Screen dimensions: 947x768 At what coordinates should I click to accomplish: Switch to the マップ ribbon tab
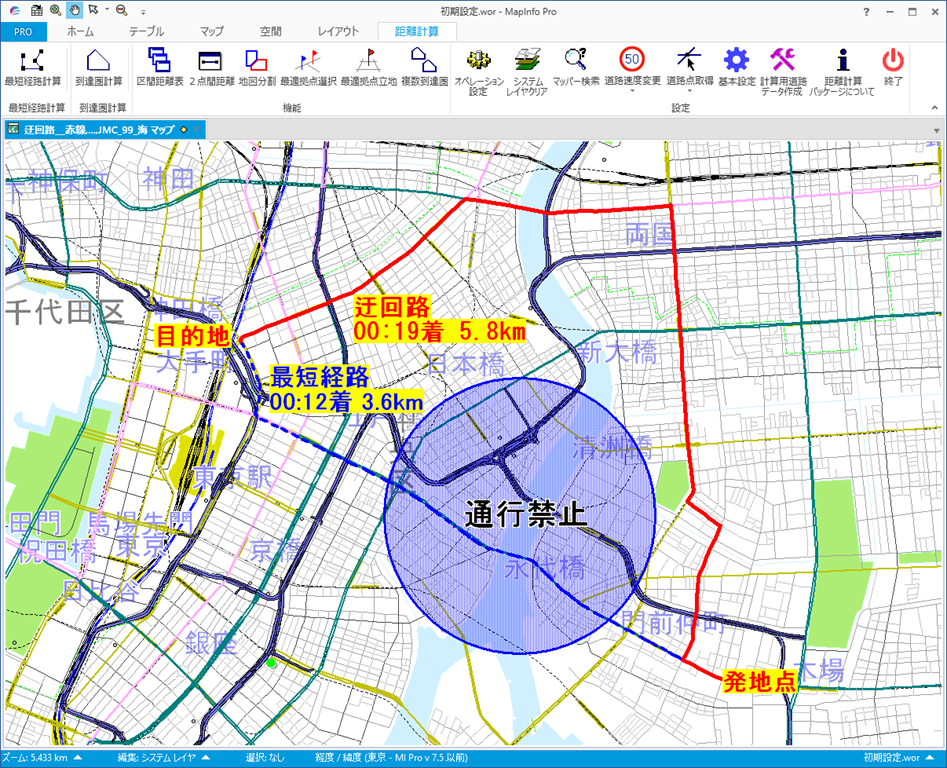pos(211,31)
